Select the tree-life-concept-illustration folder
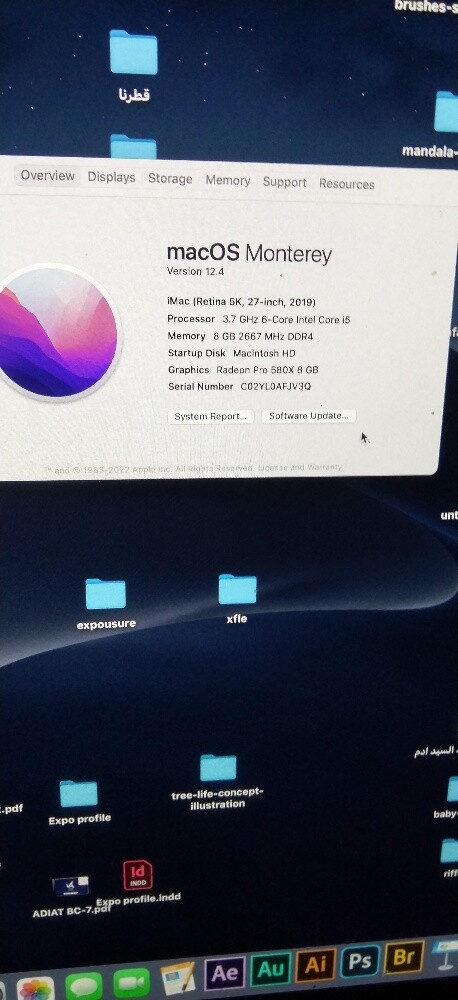Screen dimensions: 458x1000 click(218, 782)
